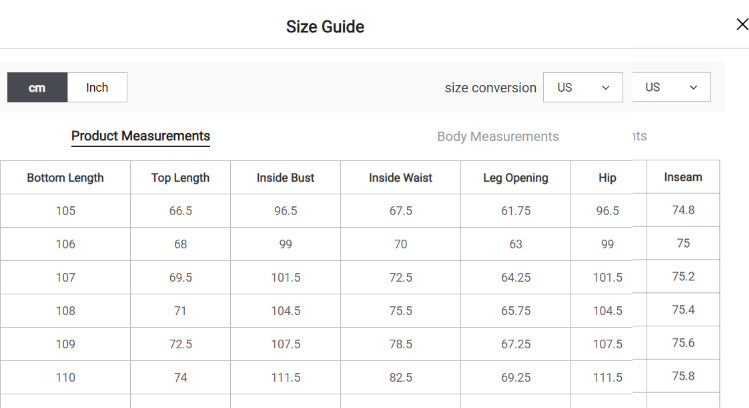This screenshot has width=749, height=408.
Task: Click the 110 Bottom Length cell
Action: (65, 377)
